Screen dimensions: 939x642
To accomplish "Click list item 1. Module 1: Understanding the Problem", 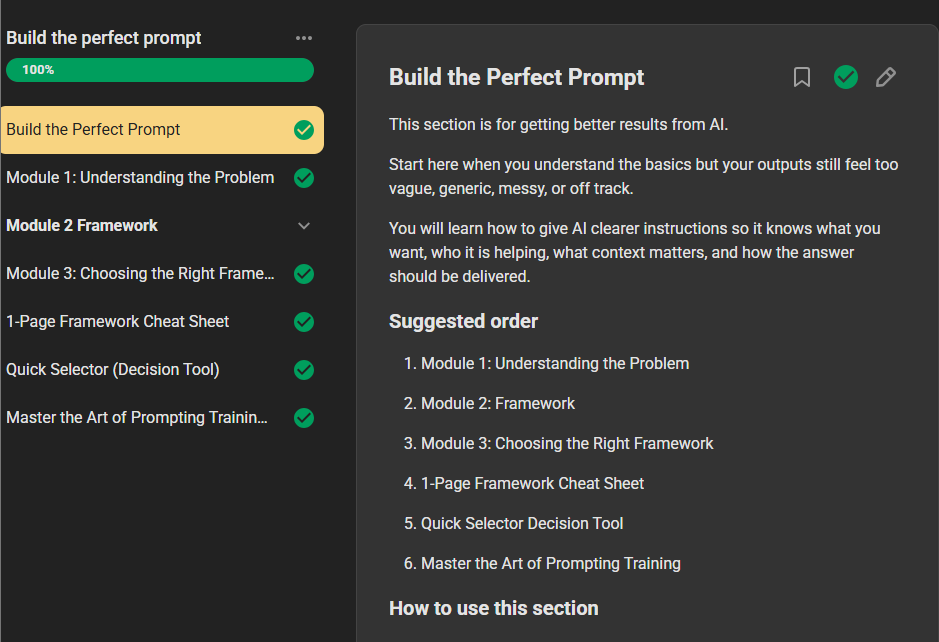I will coord(546,364).
